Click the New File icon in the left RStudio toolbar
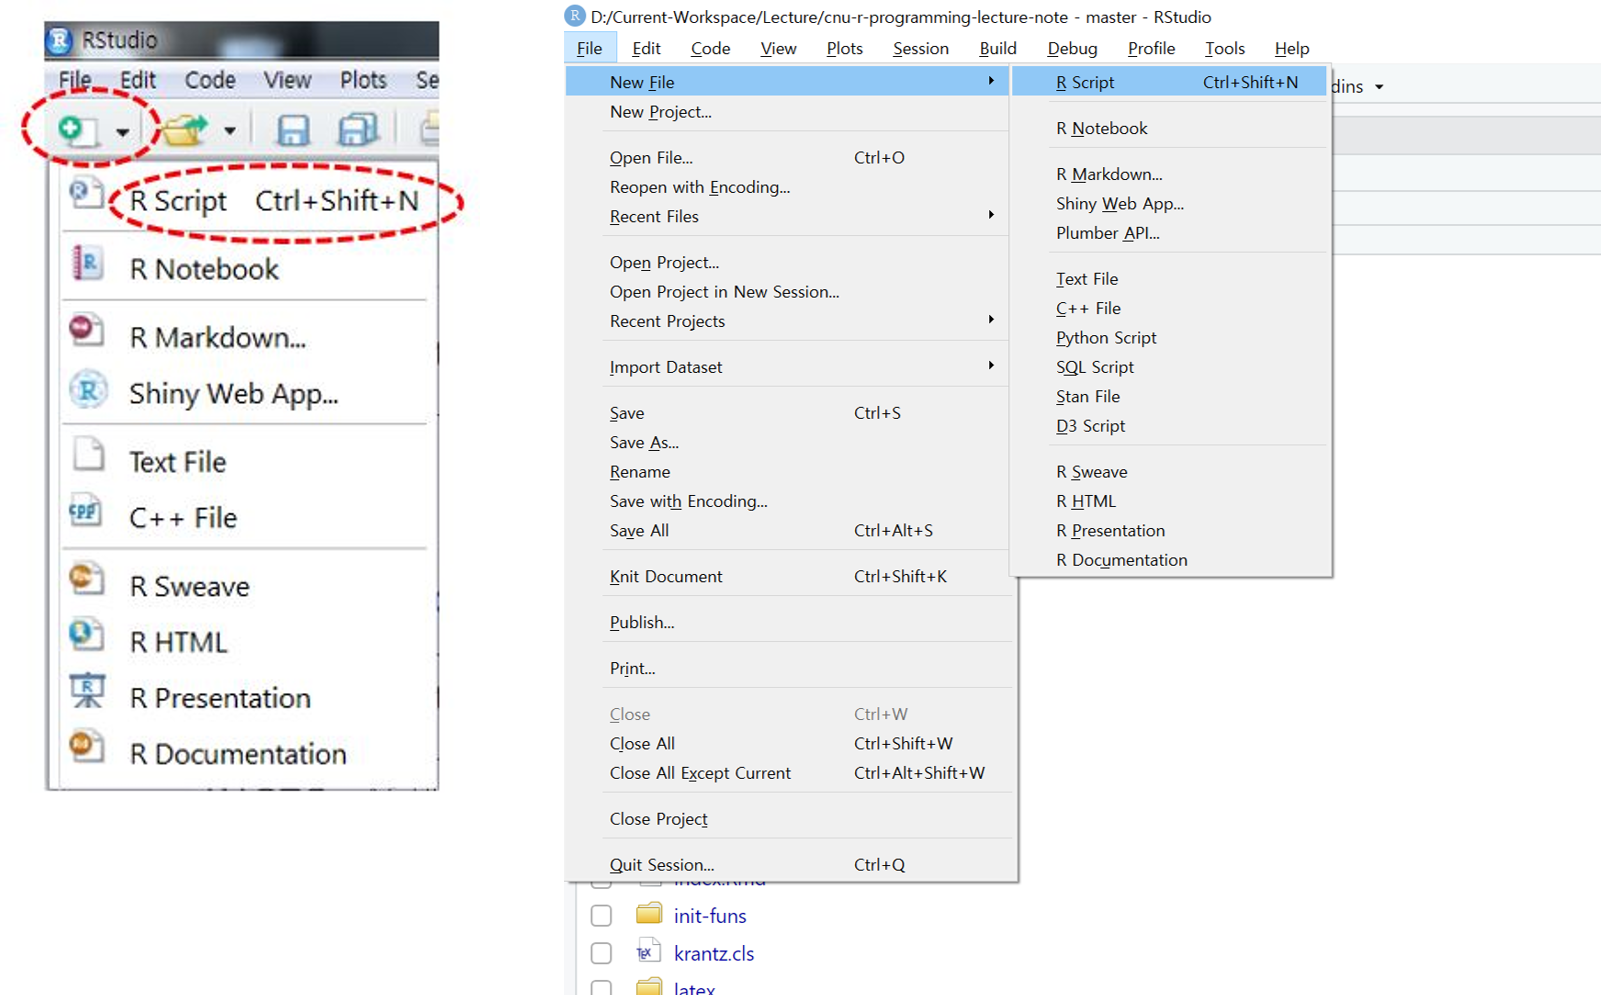This screenshot has width=1601, height=995. 77,130
